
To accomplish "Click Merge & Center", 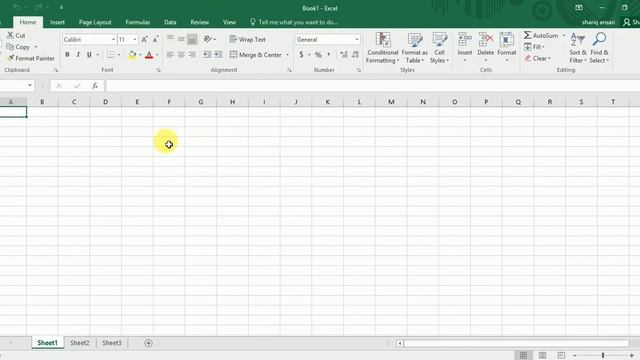I will [x=256, y=55].
